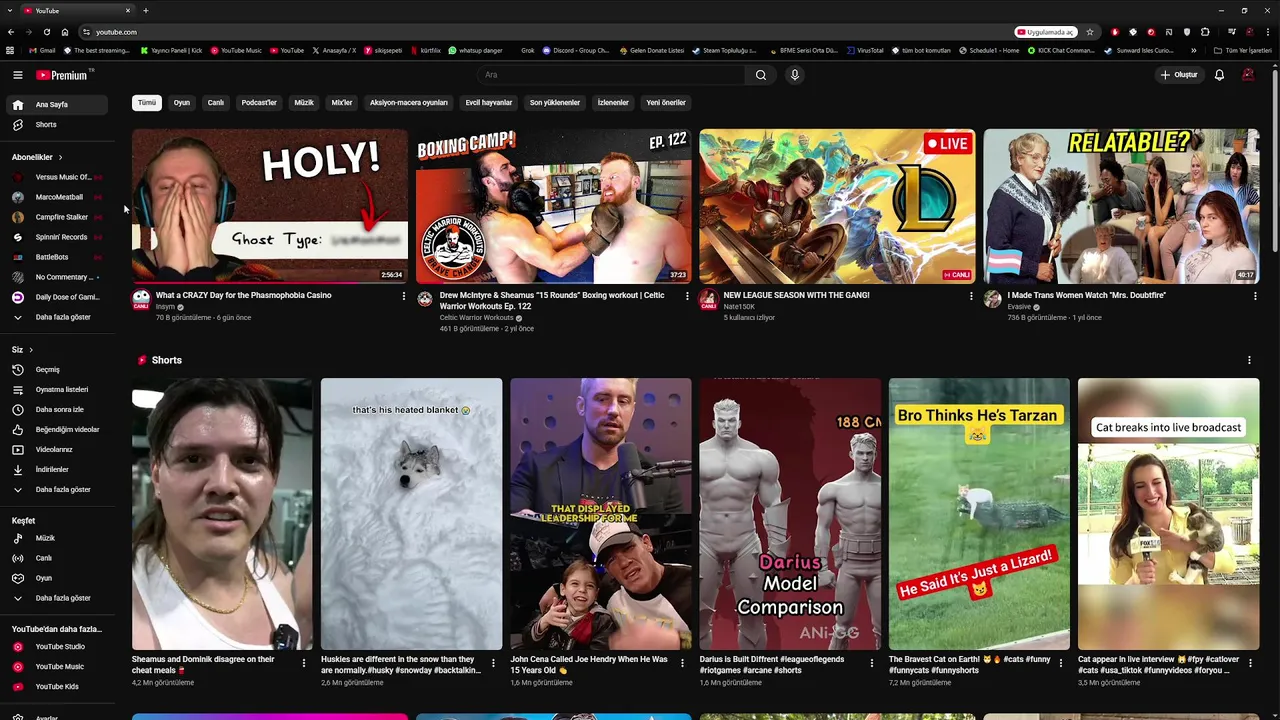
Task: Open the Gmail bookmark
Action: point(42,50)
